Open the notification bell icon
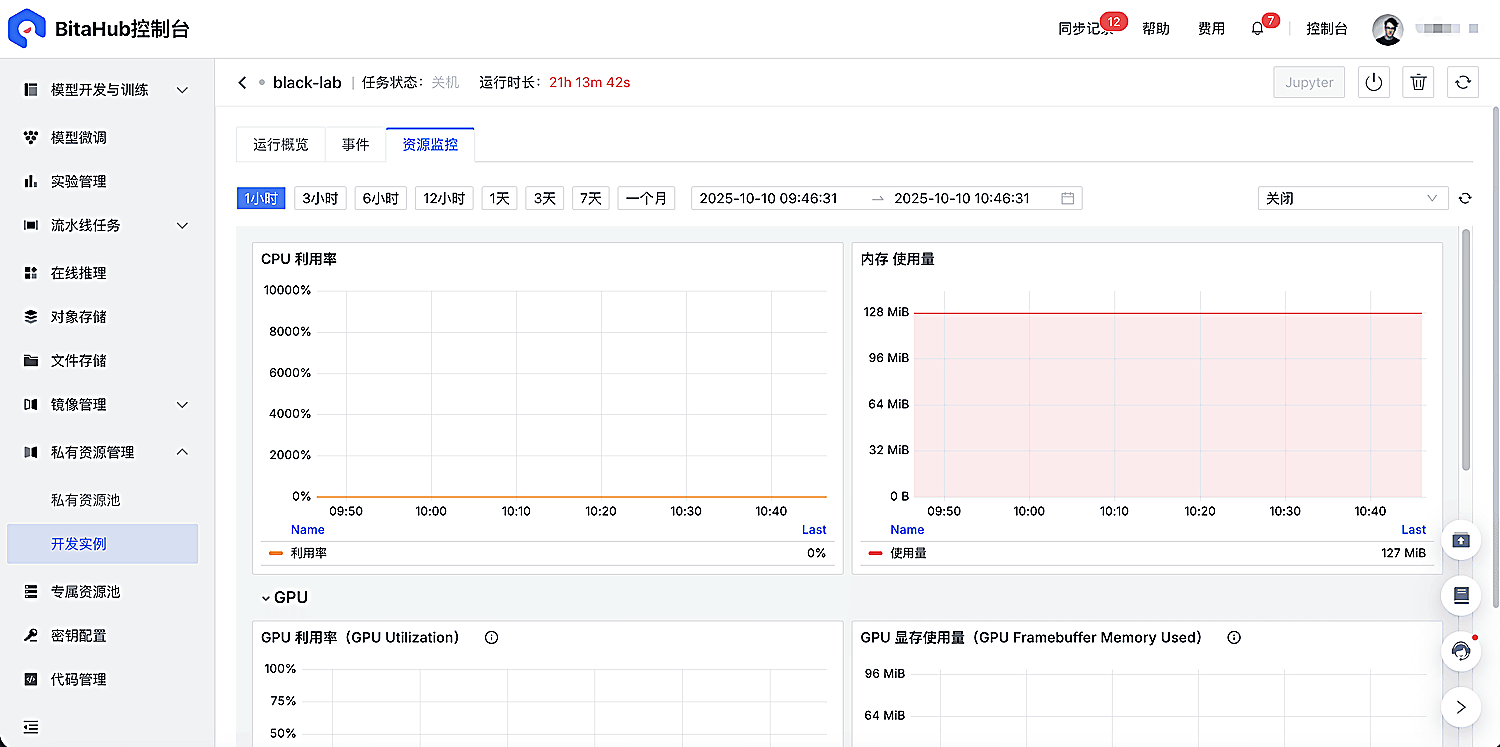Viewport: 1500px width, 747px height. coord(1258,29)
